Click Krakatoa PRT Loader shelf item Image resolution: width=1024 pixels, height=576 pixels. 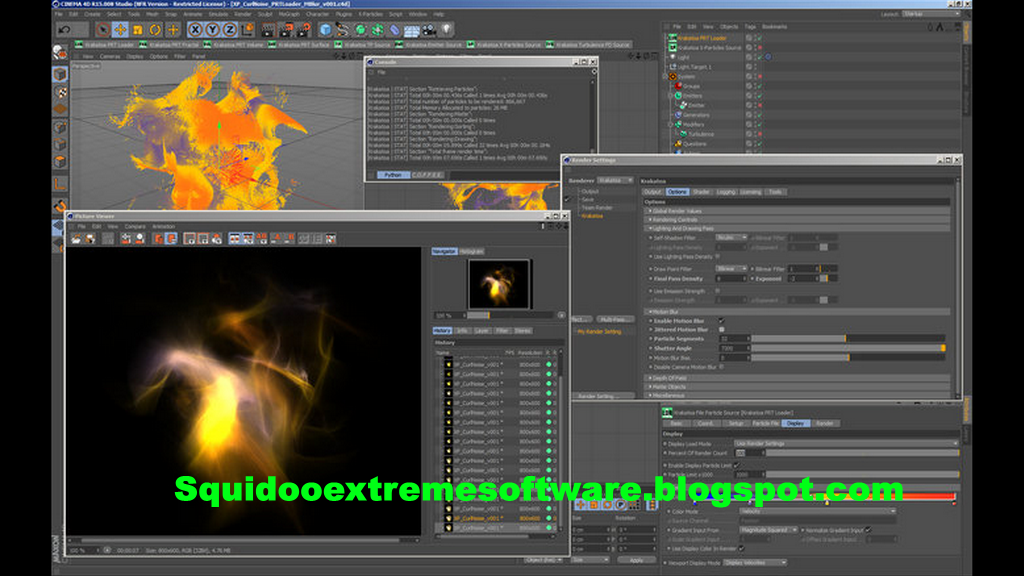click(104, 44)
